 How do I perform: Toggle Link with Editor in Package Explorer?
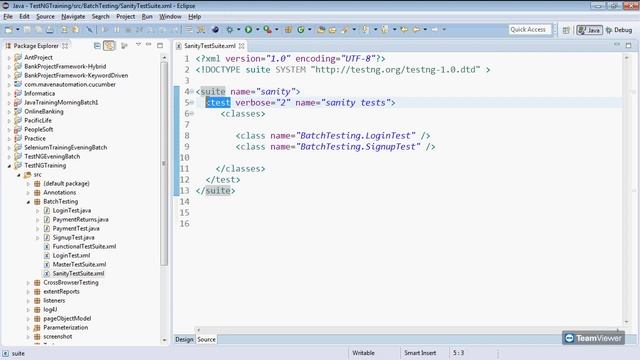(109, 46)
